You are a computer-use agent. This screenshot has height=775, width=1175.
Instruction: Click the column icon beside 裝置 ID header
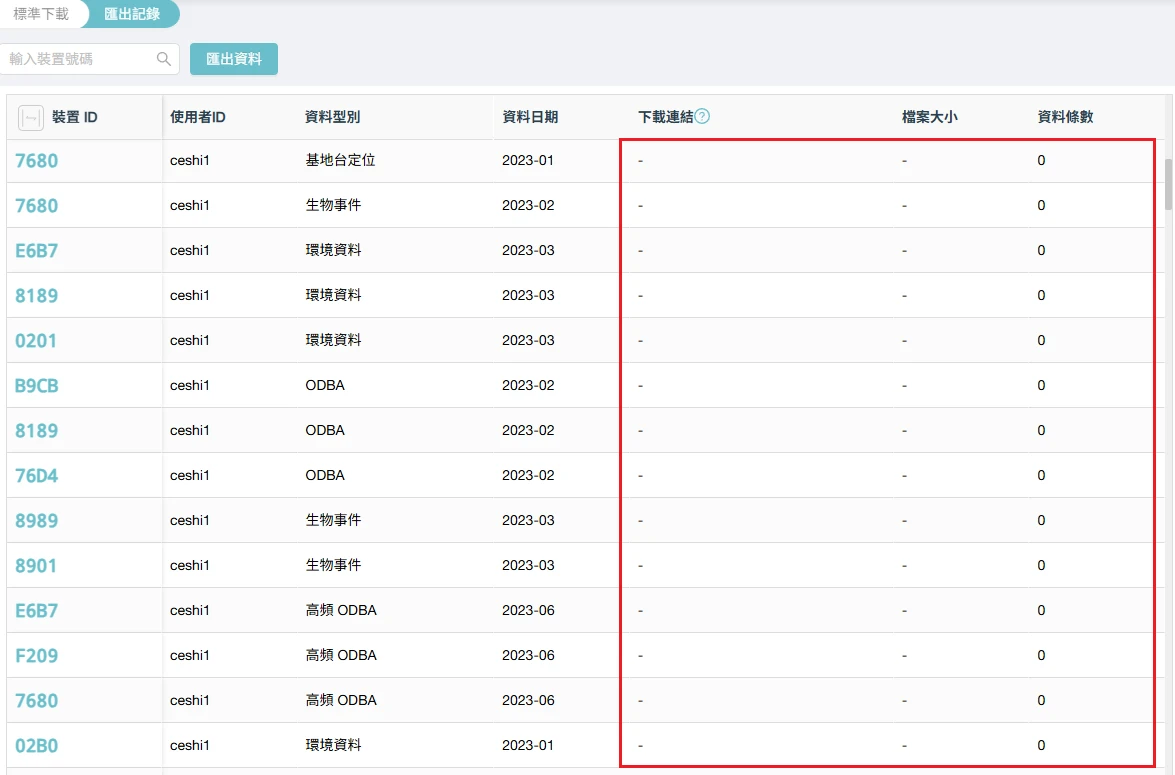click(x=31, y=118)
